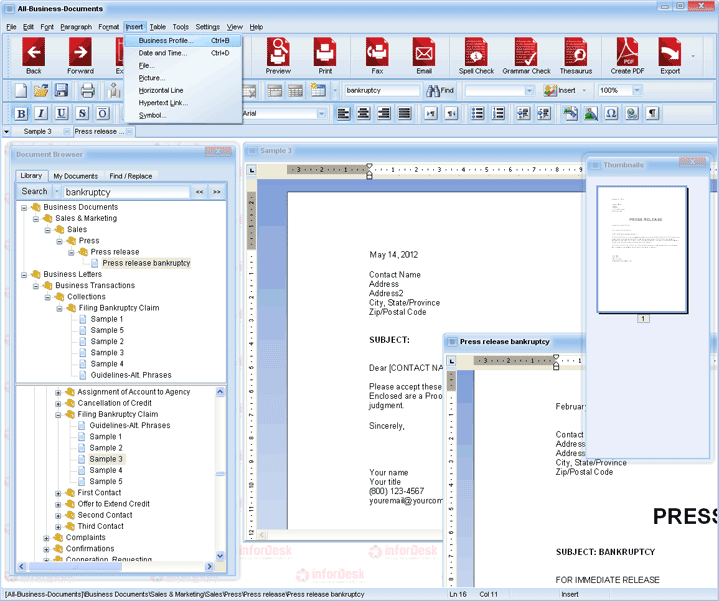
Task: Click indent marker on Press release ruler
Action: click(556, 362)
